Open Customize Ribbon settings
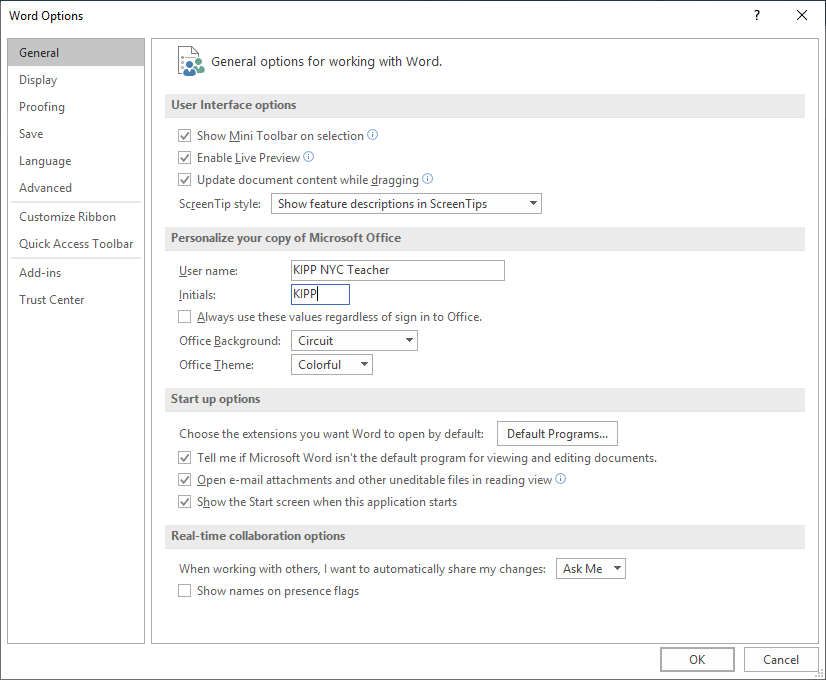Image resolution: width=826 pixels, height=680 pixels. [76, 216]
